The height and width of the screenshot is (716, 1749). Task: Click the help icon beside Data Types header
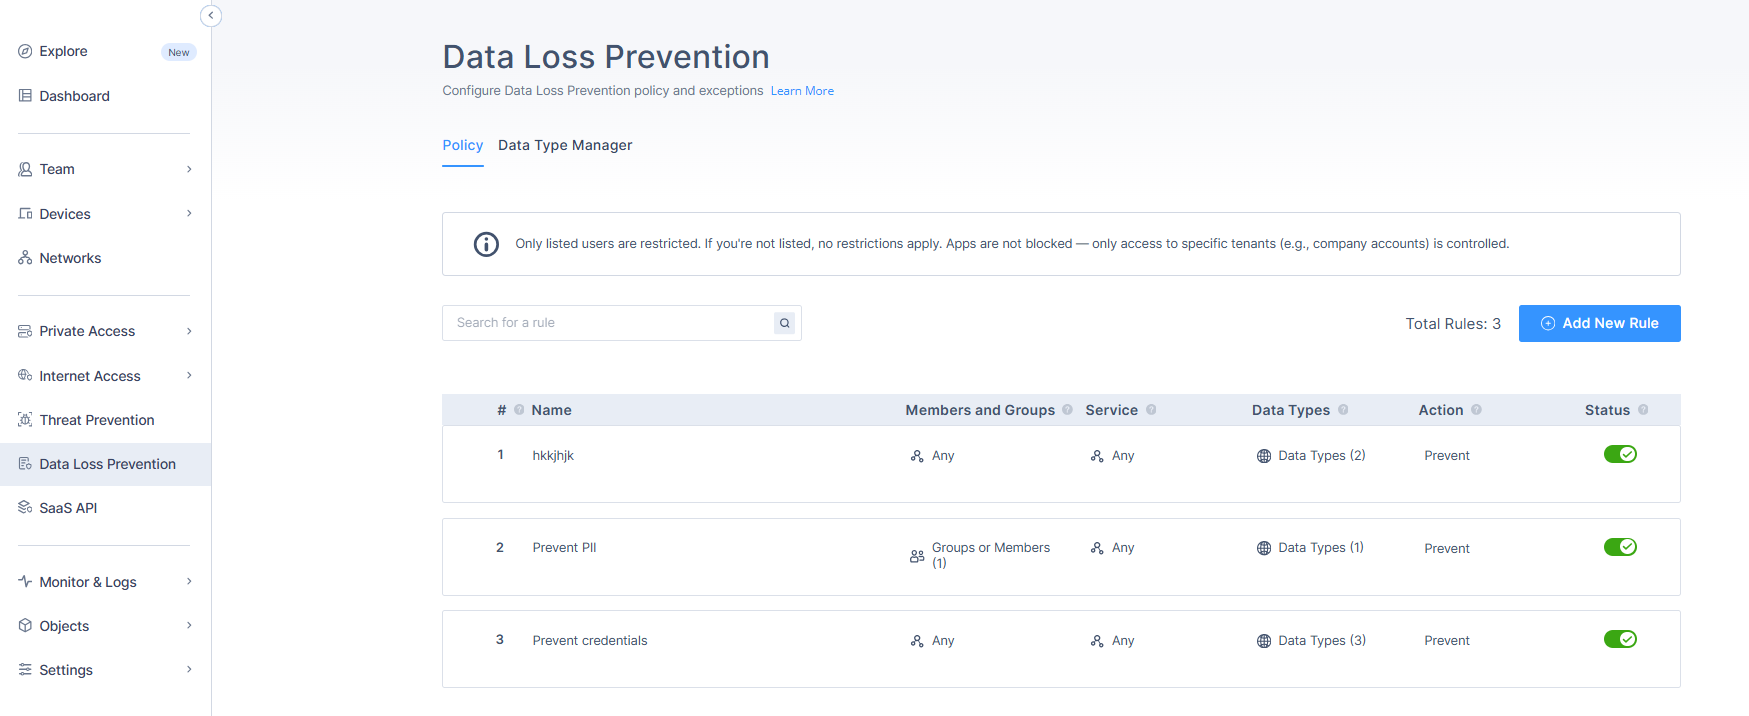pos(1343,410)
